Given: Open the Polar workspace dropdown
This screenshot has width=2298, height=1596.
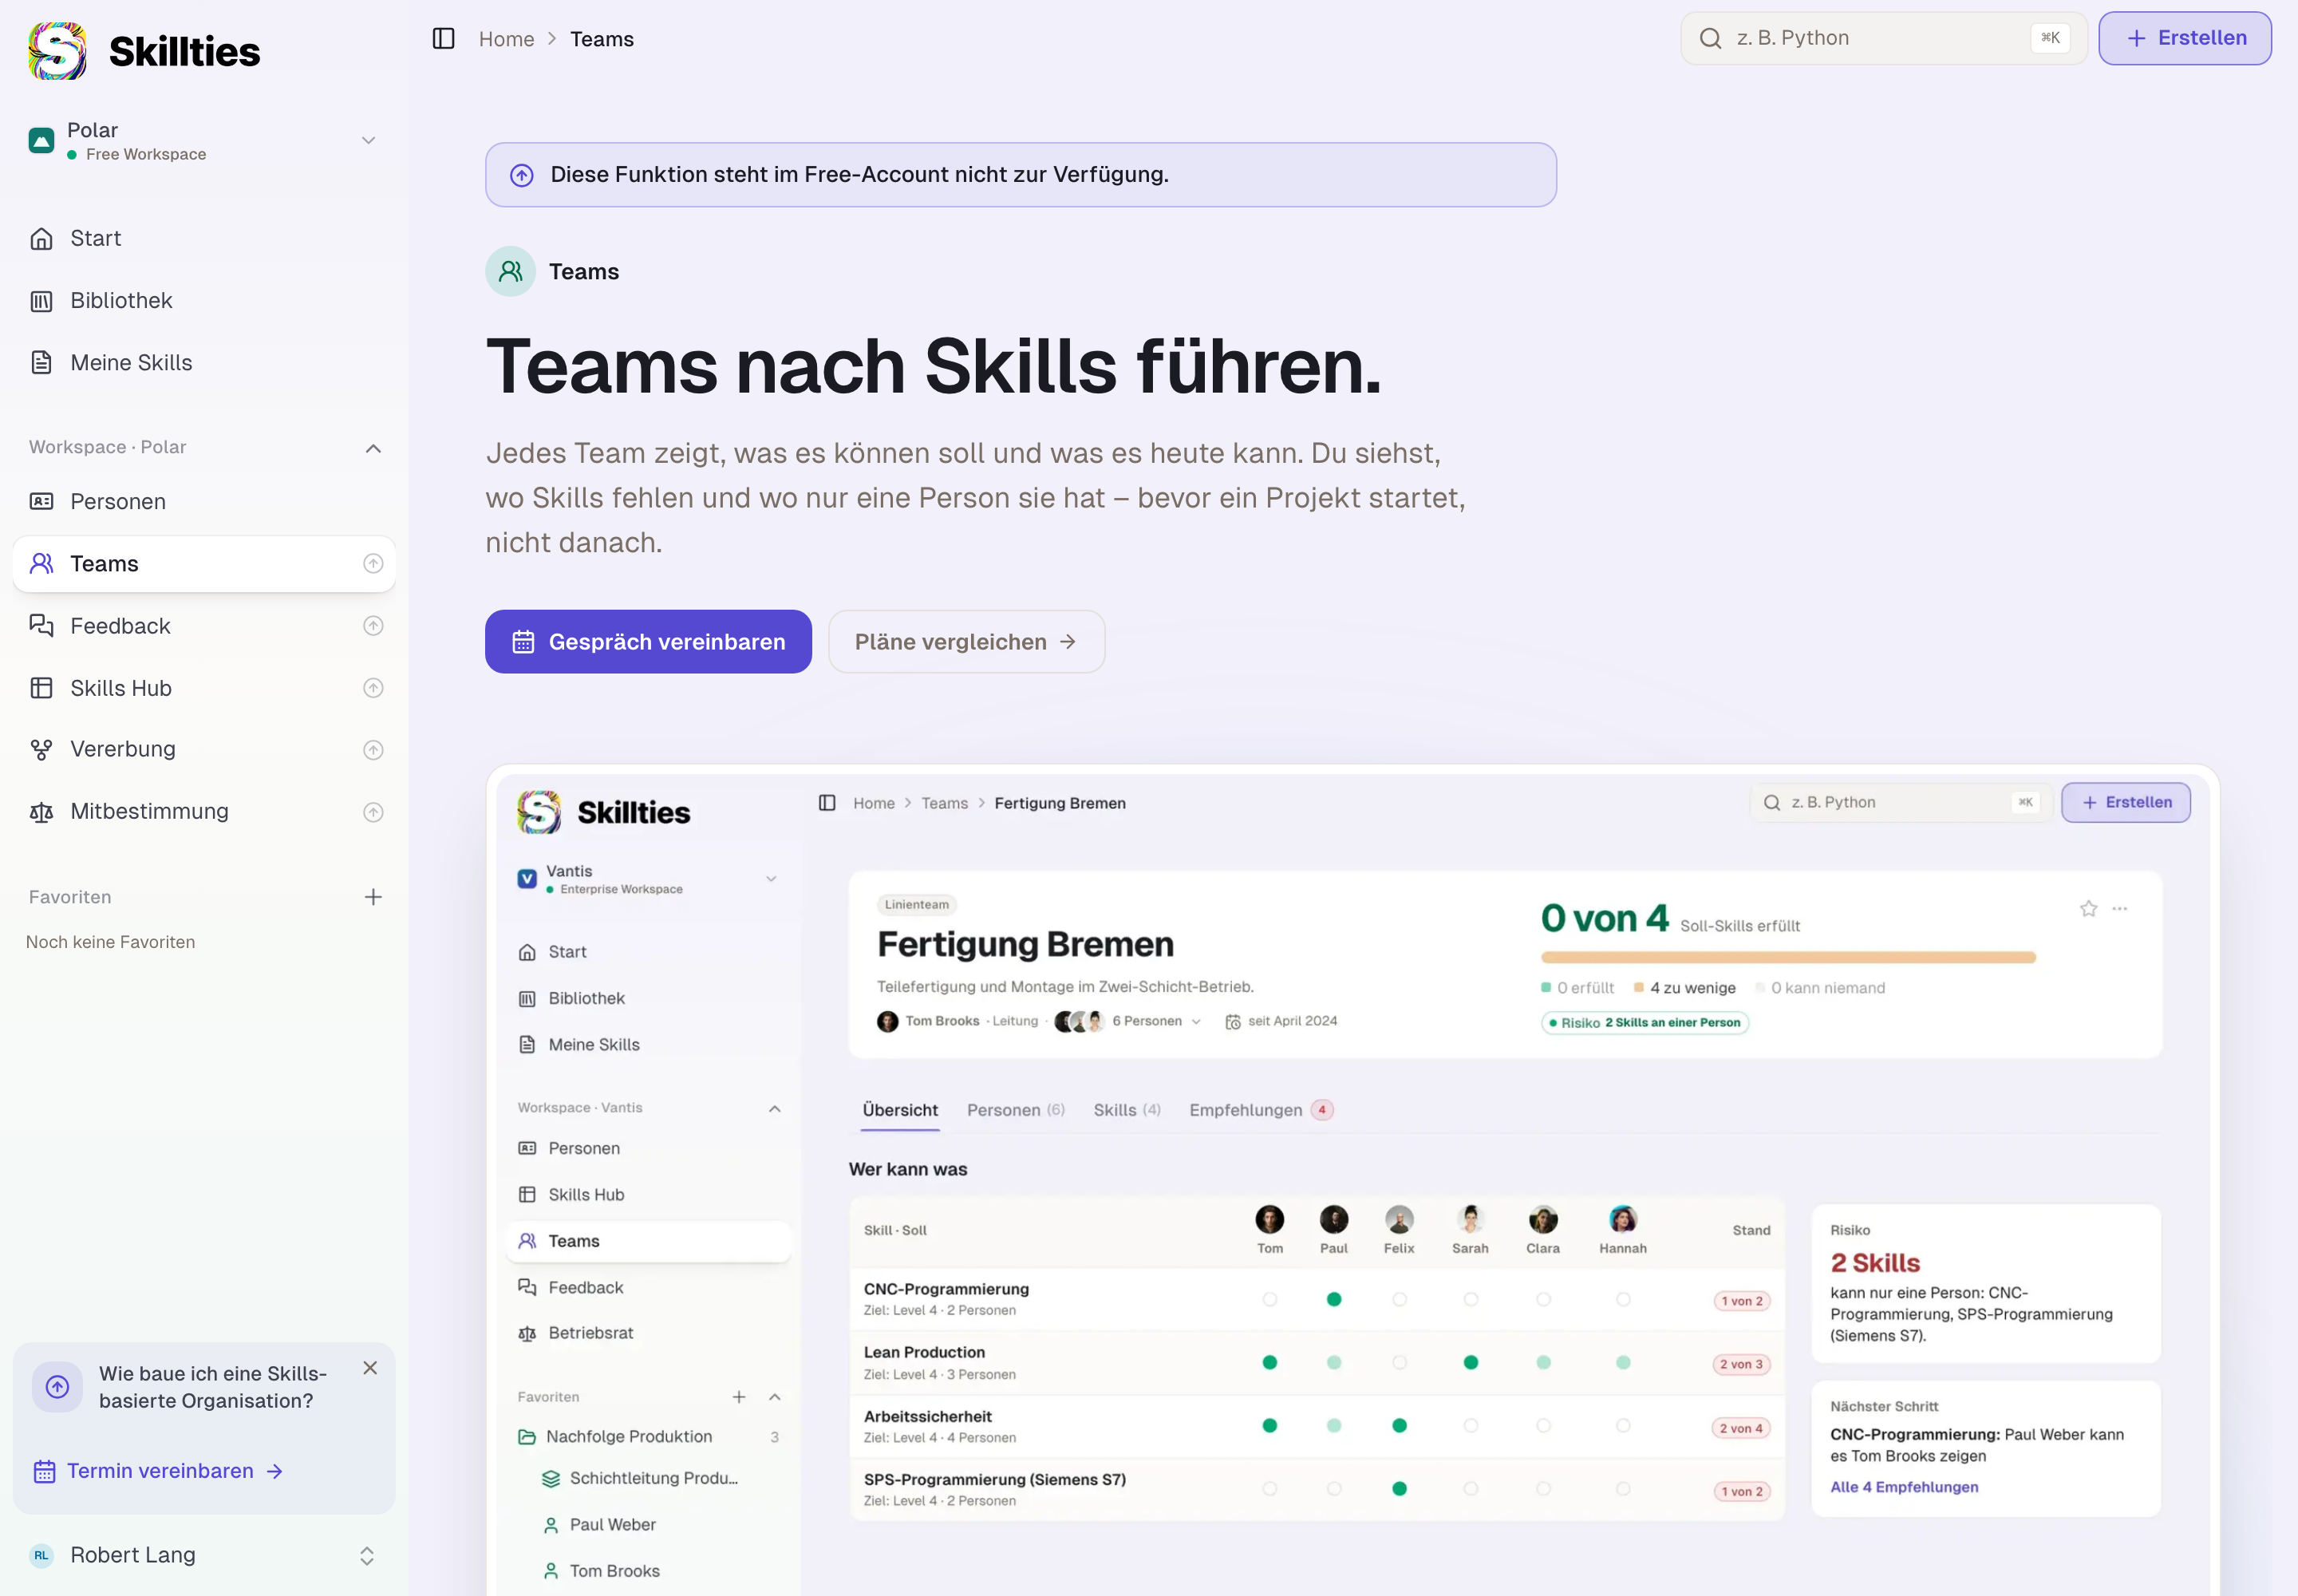Looking at the screenshot, I should pos(204,141).
